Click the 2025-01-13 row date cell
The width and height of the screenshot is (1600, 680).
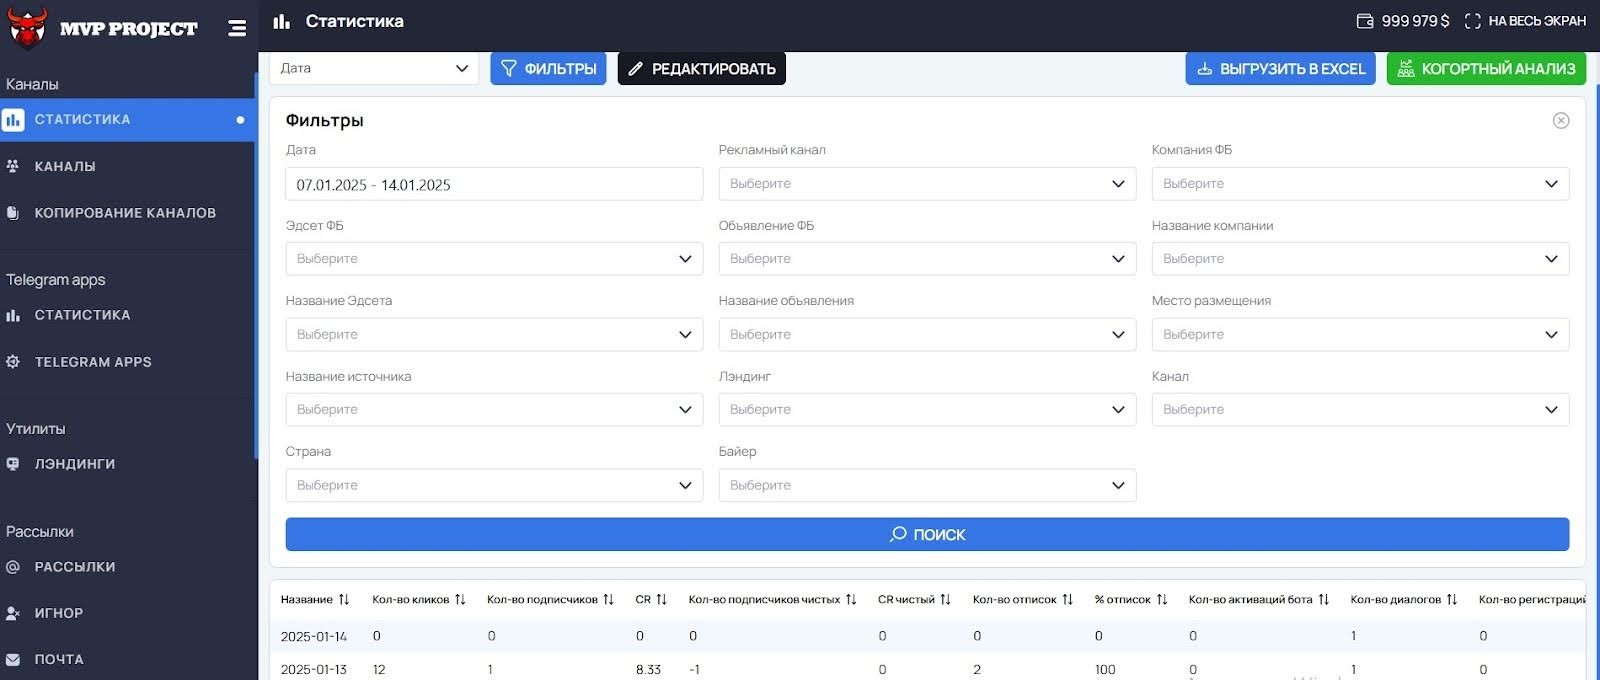click(314, 670)
